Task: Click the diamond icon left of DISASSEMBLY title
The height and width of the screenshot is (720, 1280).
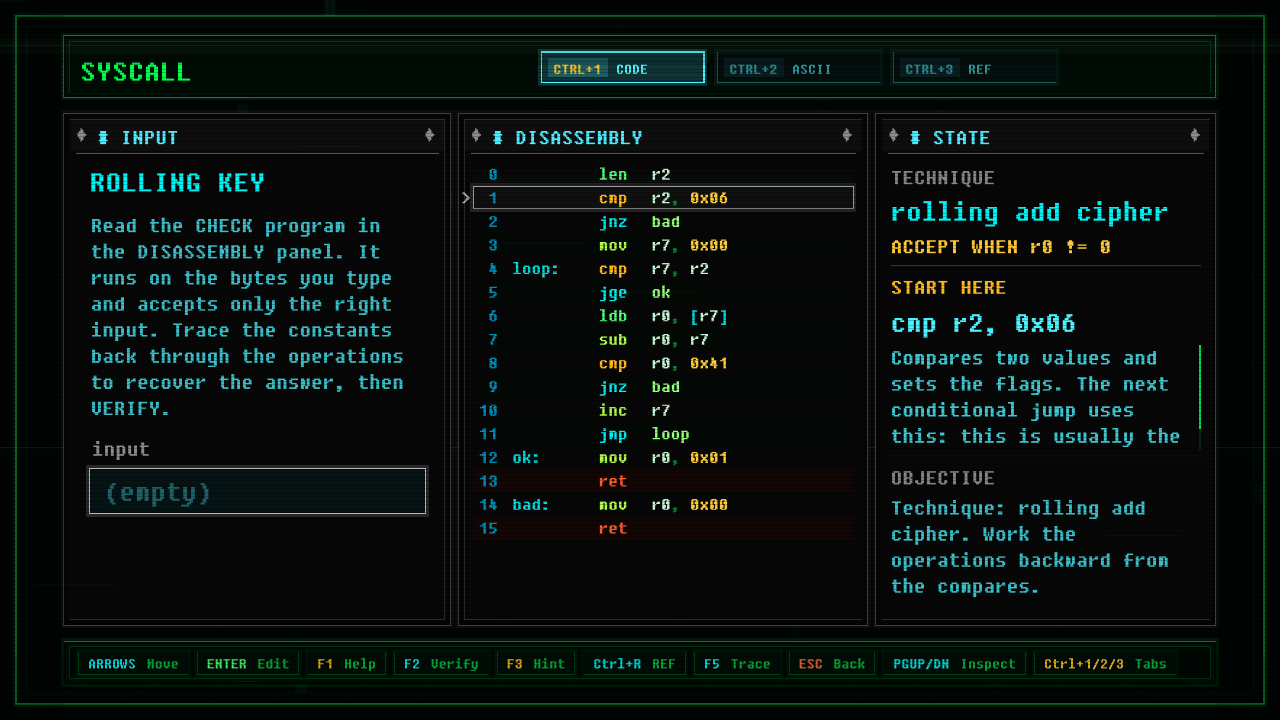Action: pyautogui.click(x=476, y=136)
